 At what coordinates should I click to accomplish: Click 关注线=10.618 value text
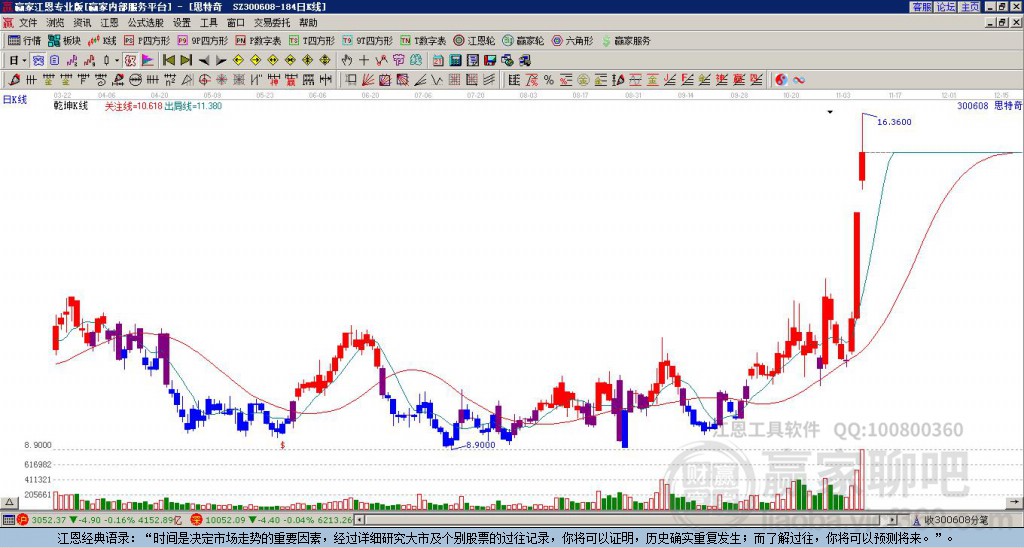click(x=134, y=106)
